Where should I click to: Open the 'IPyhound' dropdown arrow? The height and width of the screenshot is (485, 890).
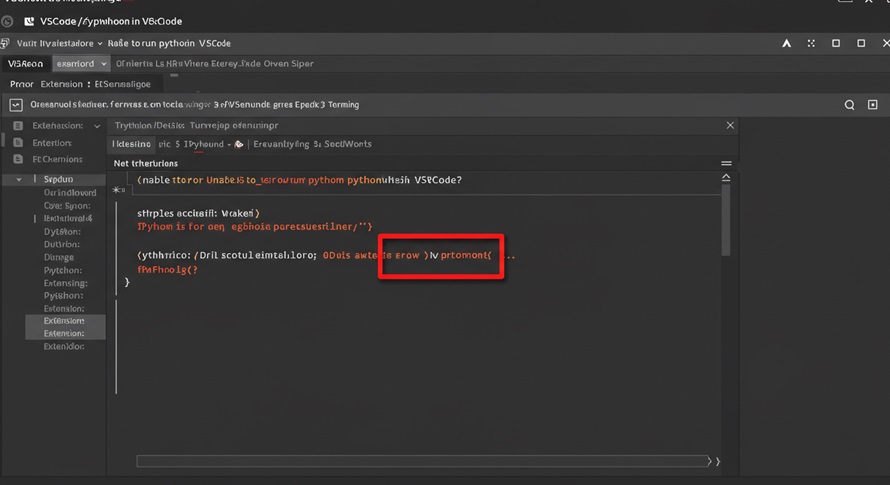(229, 145)
